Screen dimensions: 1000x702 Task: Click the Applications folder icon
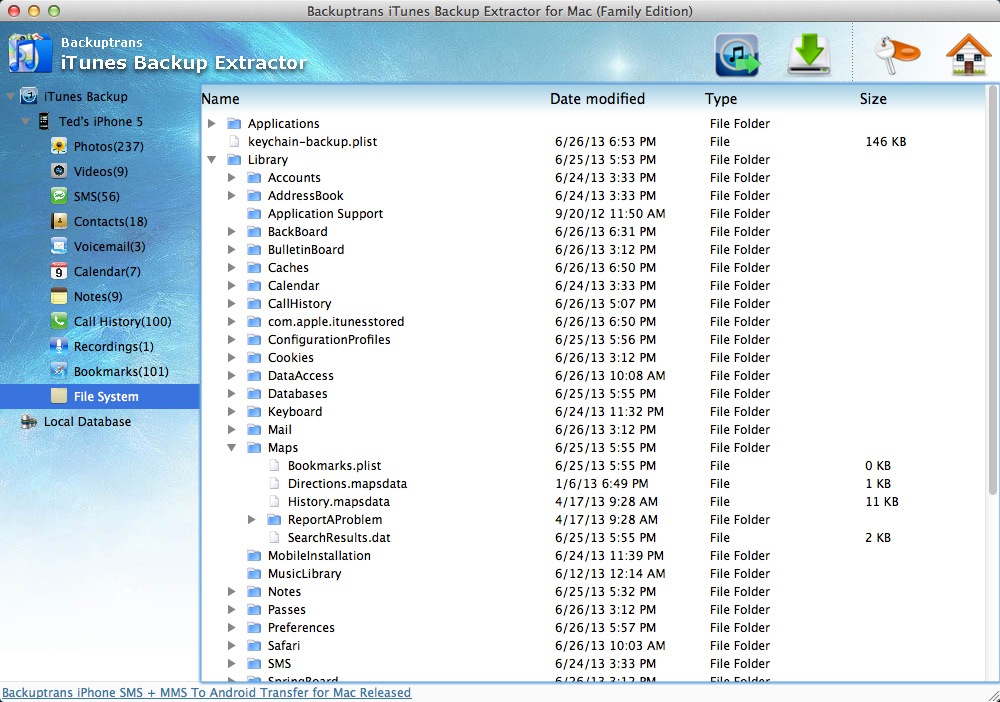tap(234, 124)
